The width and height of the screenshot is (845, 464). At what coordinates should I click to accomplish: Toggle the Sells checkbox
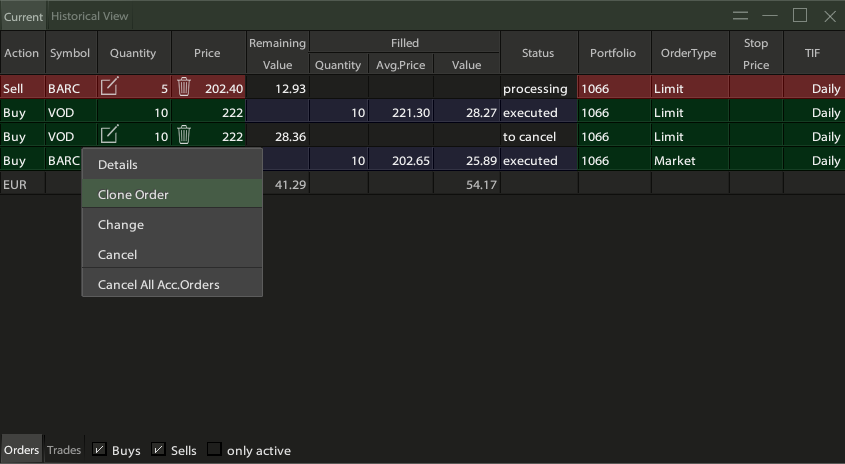point(158,450)
